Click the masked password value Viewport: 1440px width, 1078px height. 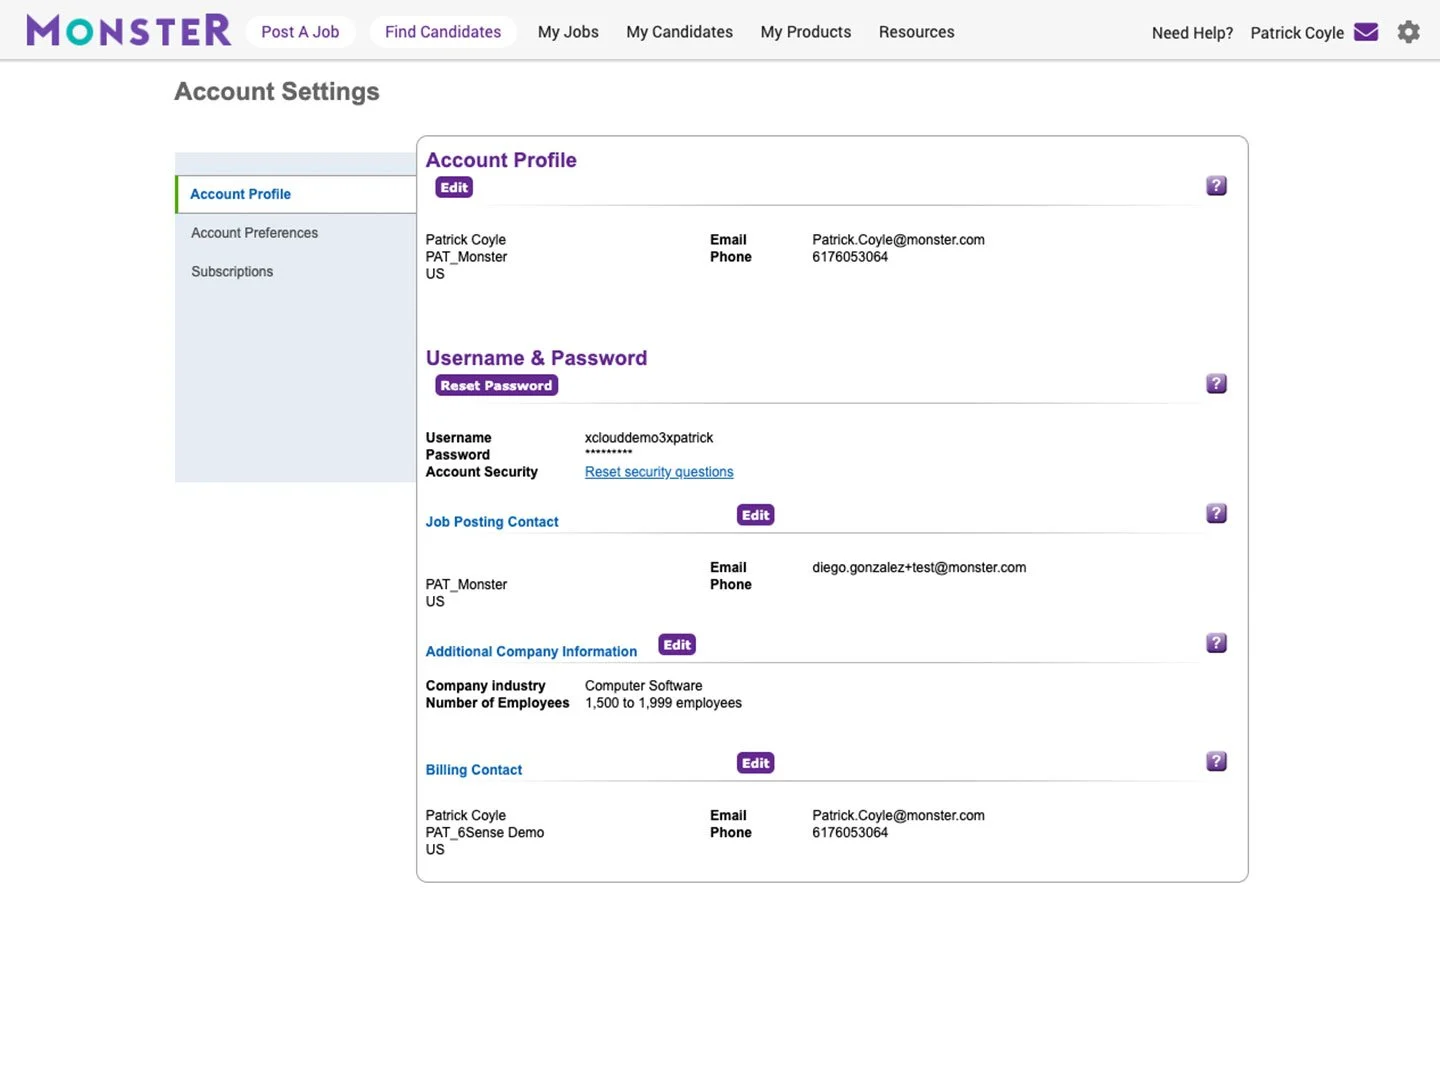point(609,454)
